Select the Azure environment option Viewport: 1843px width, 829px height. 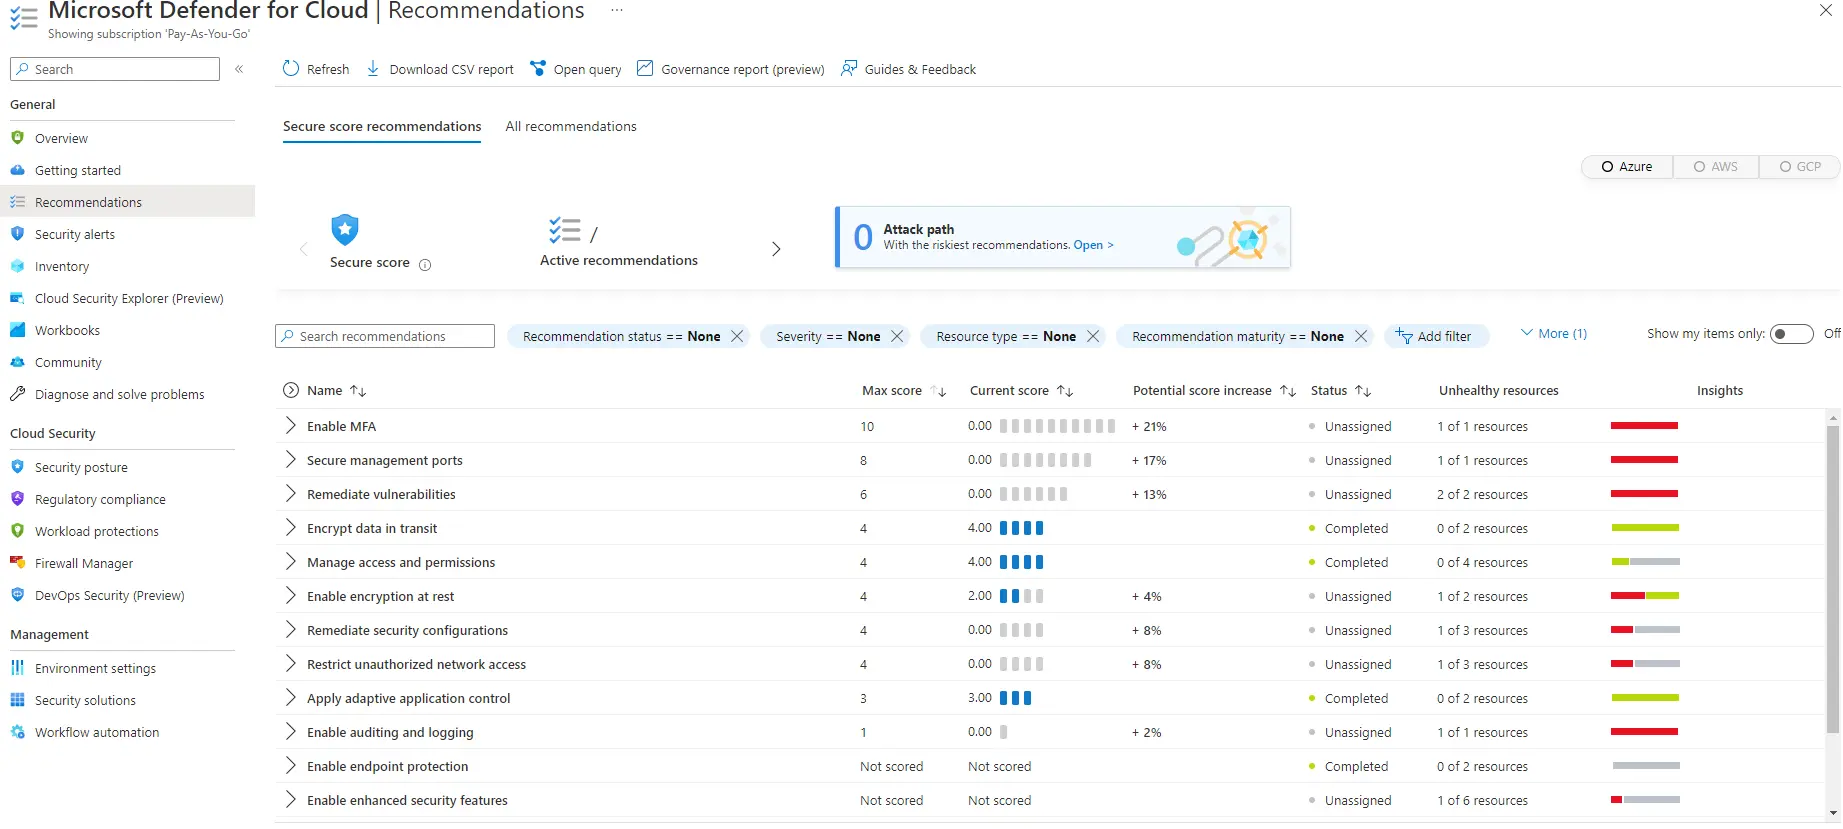coord(1627,167)
